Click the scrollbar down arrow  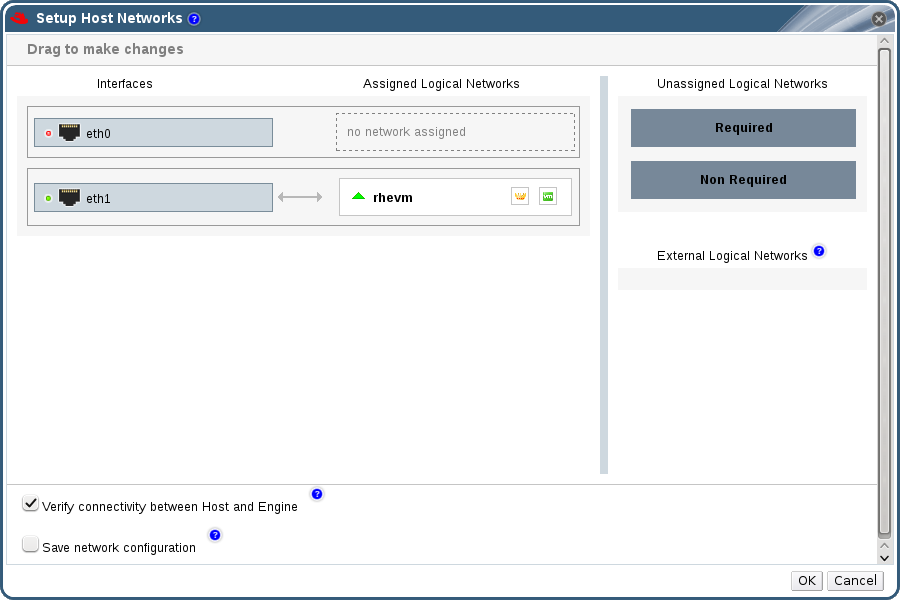tap(884, 556)
